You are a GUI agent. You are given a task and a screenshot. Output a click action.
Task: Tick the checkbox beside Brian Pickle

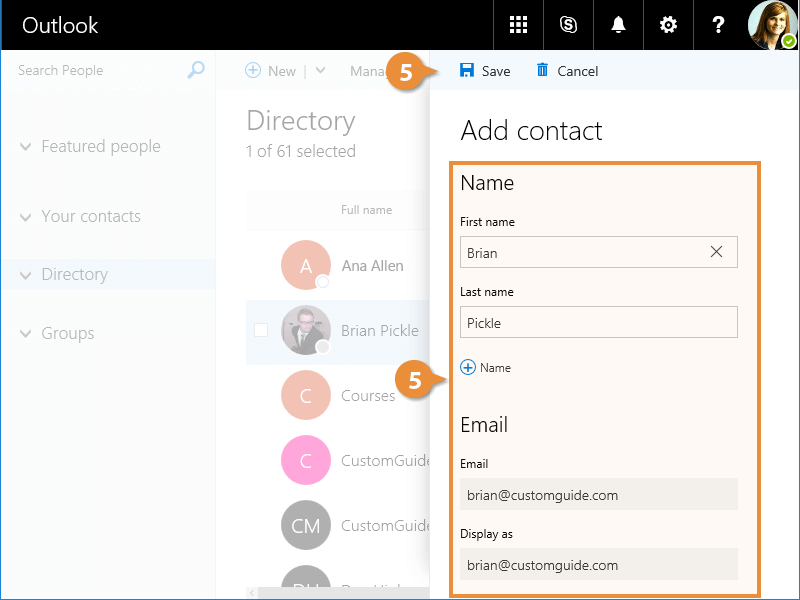coord(261,330)
